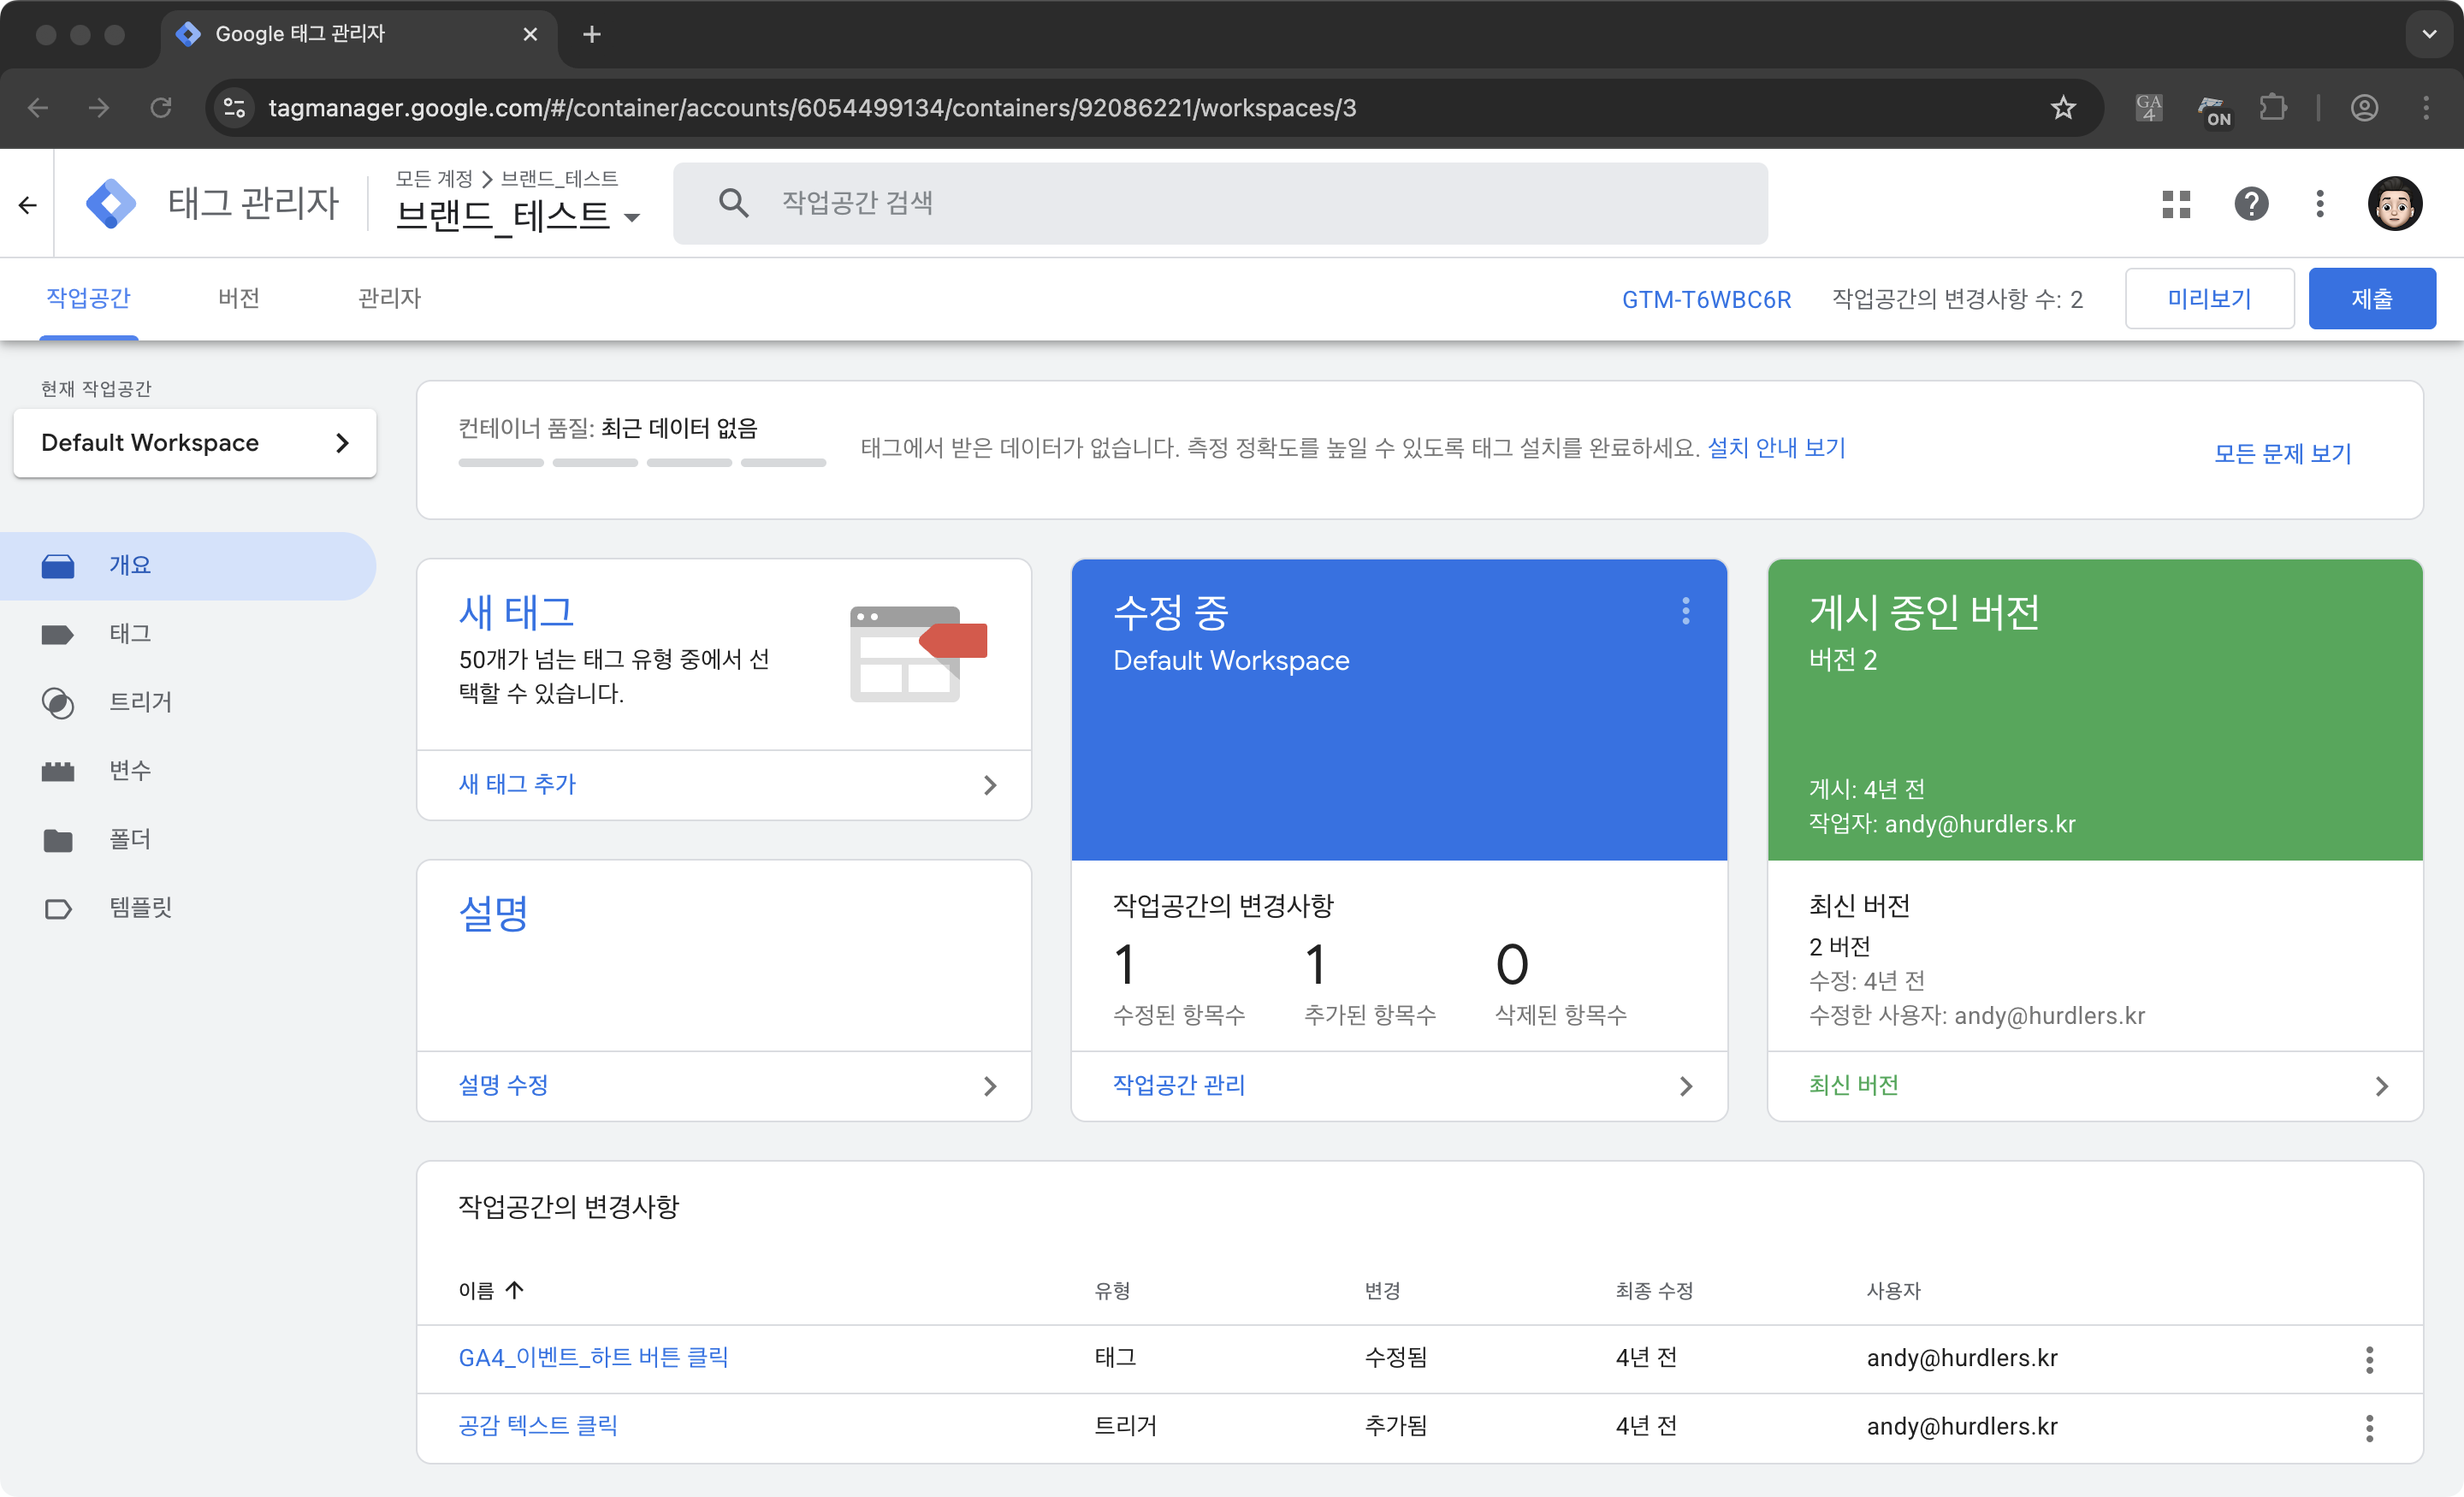
Task: Click the GTM-T6WBC6R container ID link
Action: pos(1706,299)
